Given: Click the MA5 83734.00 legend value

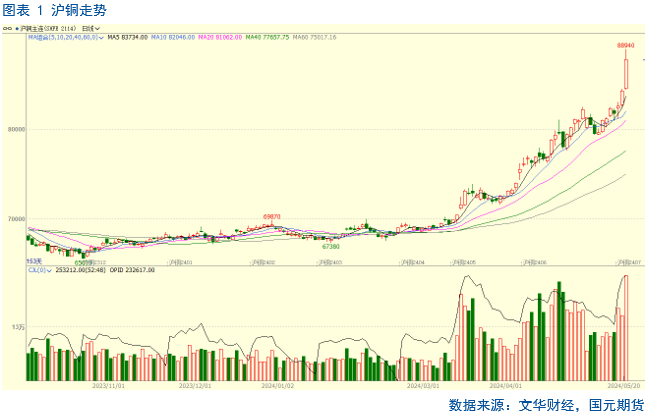Looking at the screenshot, I should point(126,37).
